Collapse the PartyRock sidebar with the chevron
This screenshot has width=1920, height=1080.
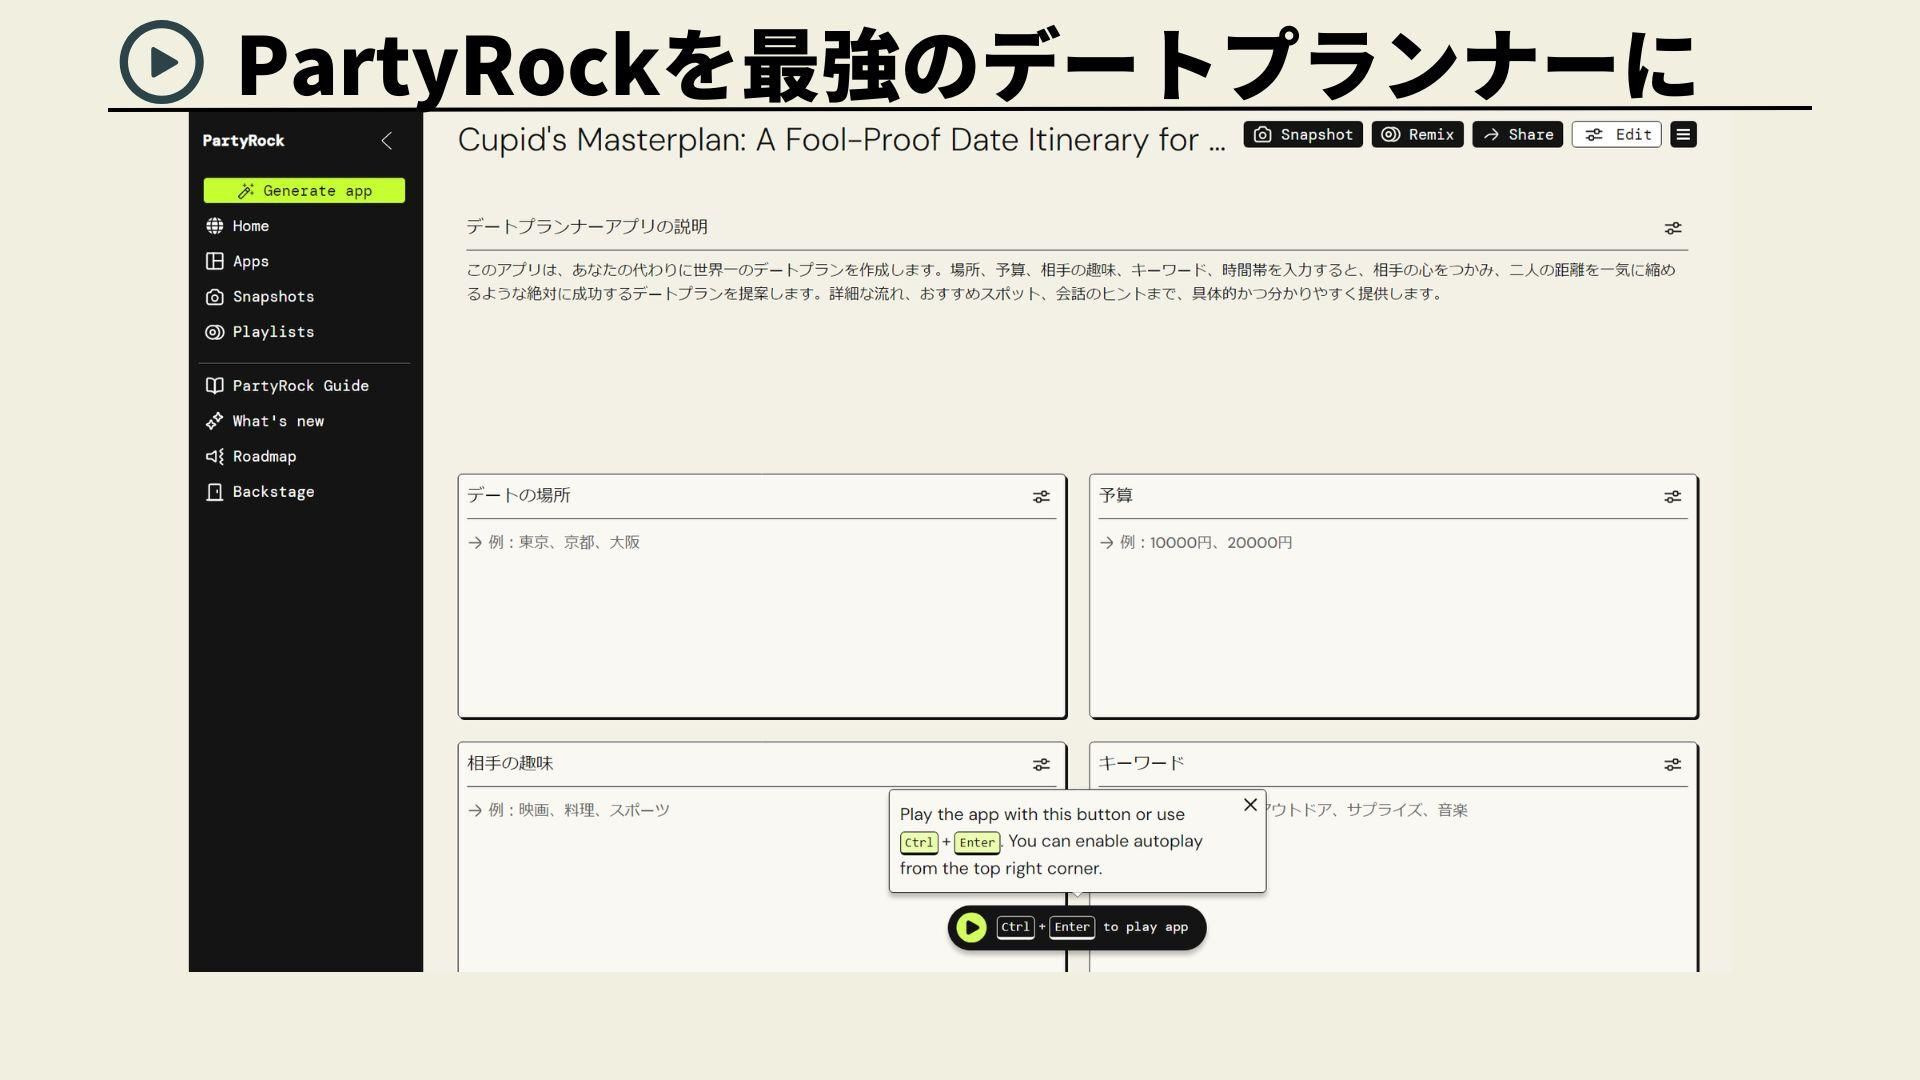tap(387, 141)
